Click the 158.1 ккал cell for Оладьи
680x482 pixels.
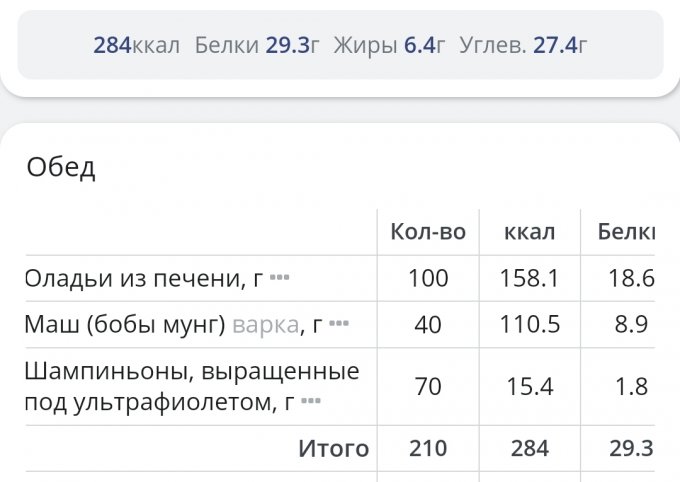pyautogui.click(x=530, y=278)
